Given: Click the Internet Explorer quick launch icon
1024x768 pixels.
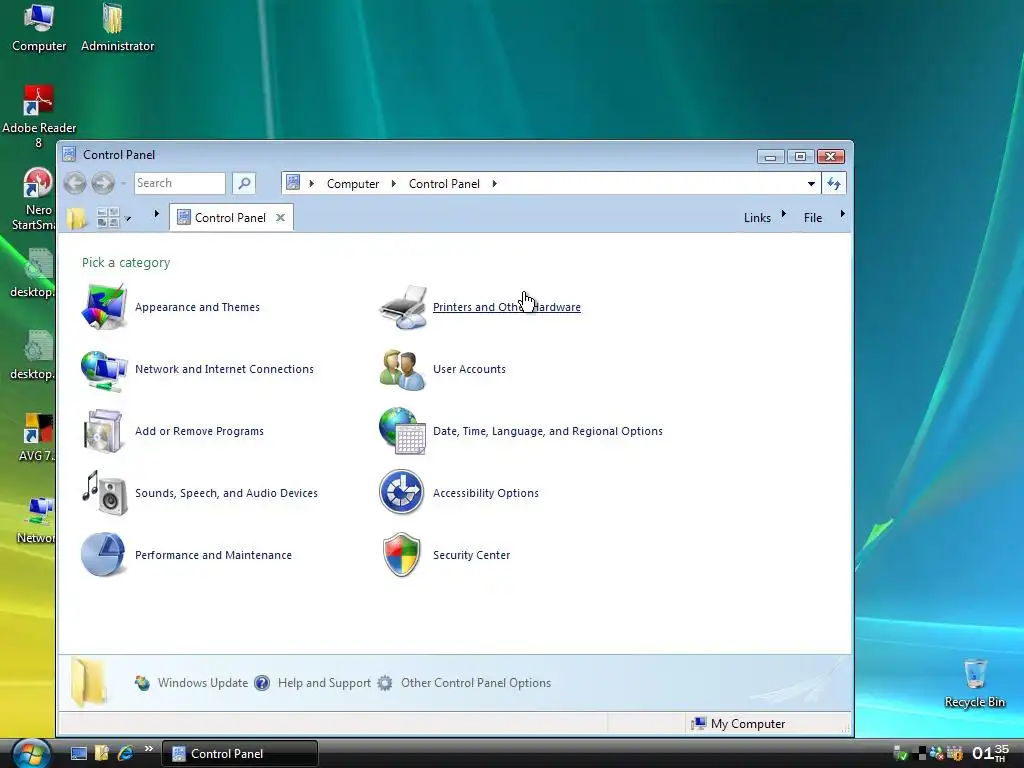Looking at the screenshot, I should (125, 753).
